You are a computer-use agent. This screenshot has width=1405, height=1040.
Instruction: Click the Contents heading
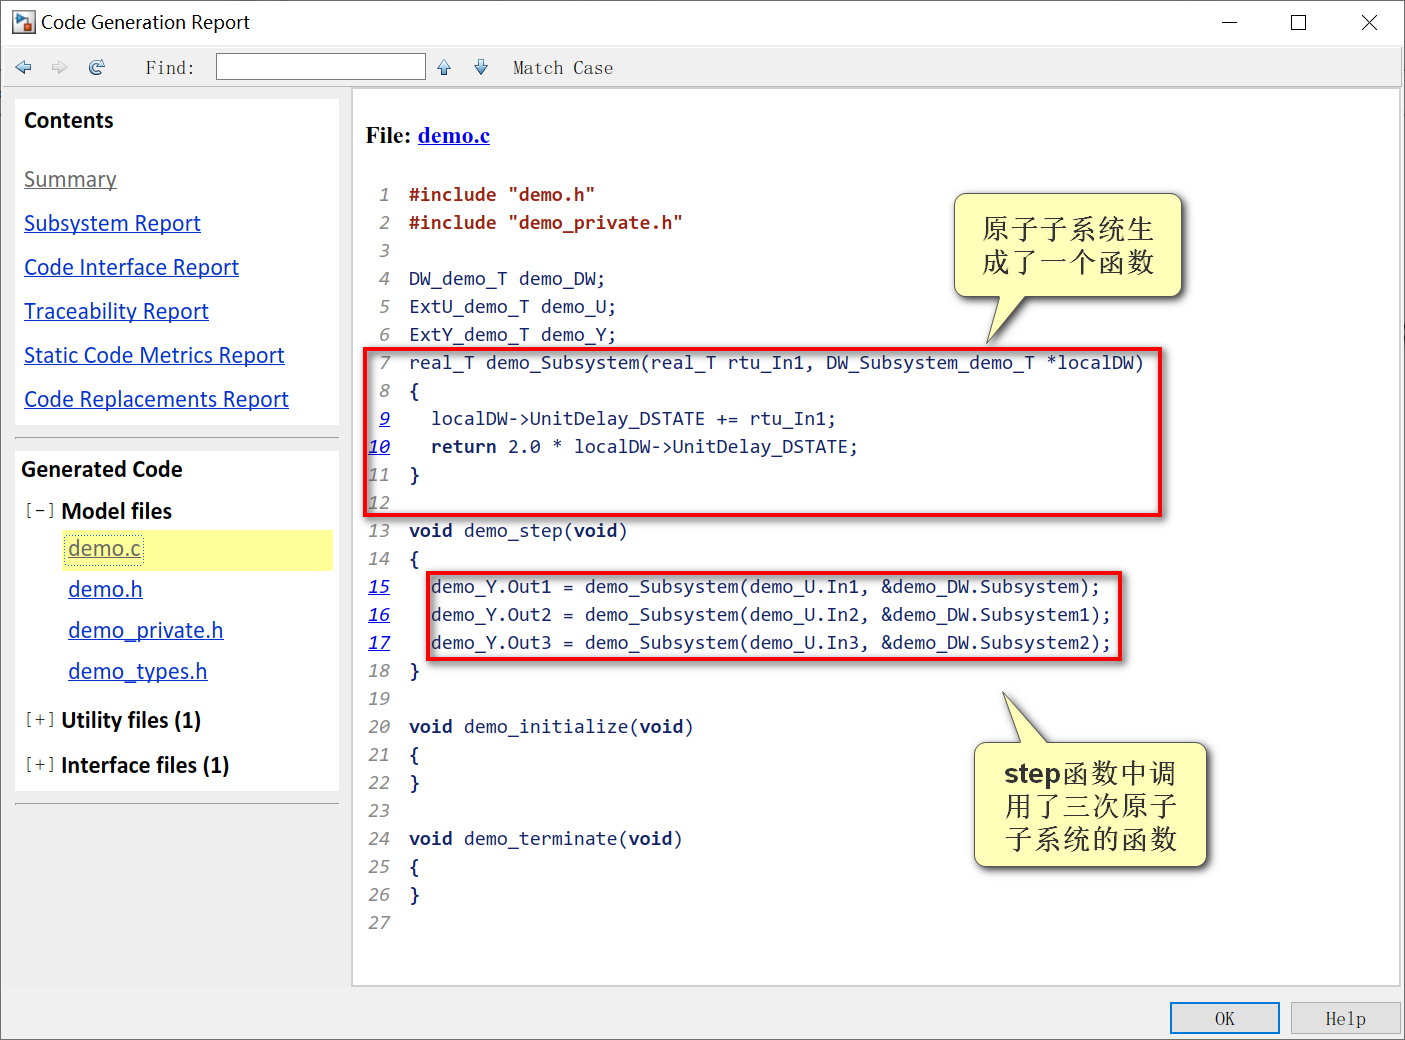point(69,121)
